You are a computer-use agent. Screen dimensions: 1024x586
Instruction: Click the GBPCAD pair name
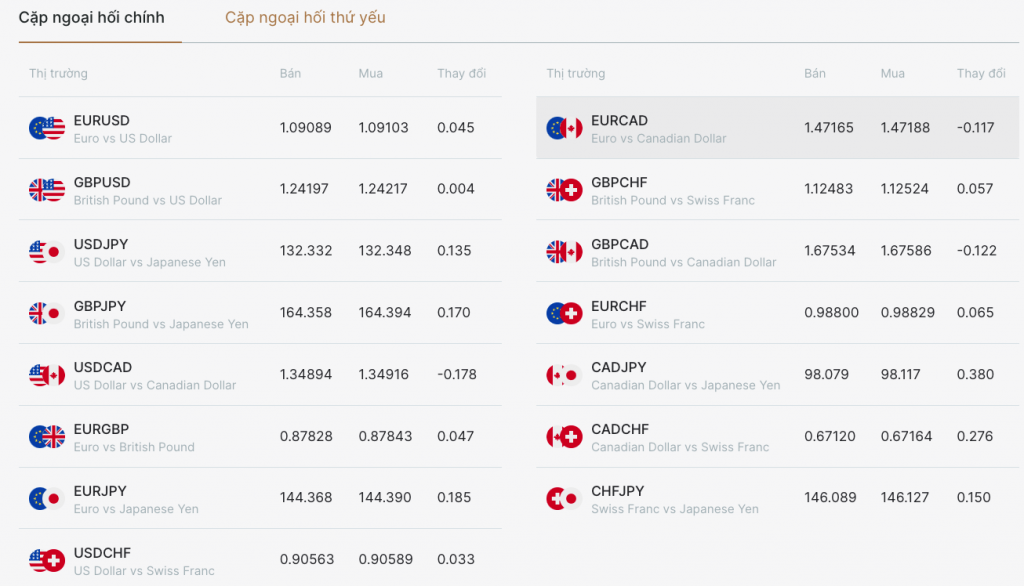pyautogui.click(x=620, y=244)
